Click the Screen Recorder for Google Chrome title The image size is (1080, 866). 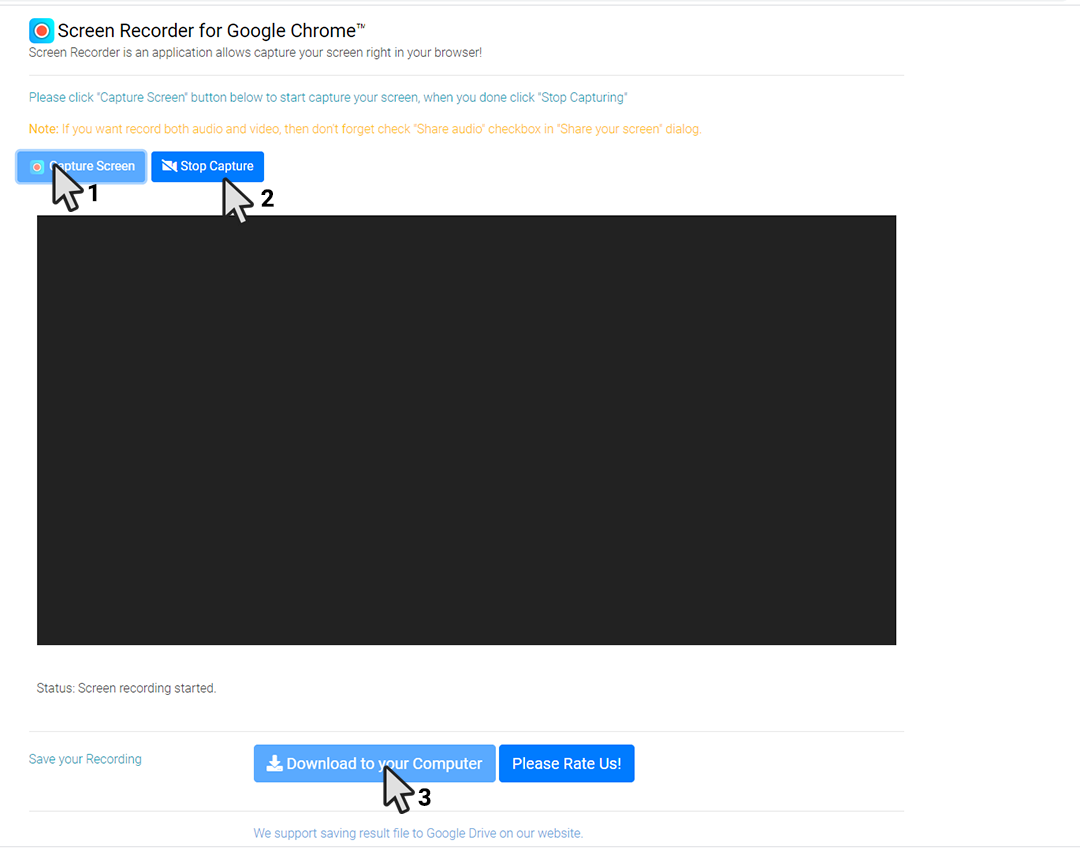click(208, 30)
